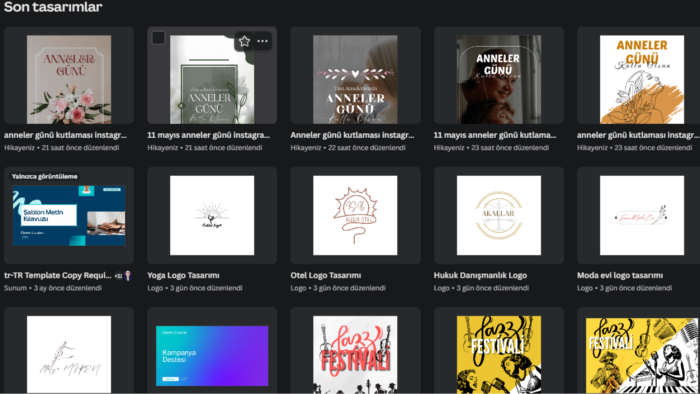Click Sunum • 3 ay önce düzenlendi
This screenshot has height=394, width=700.
pyautogui.click(x=53, y=288)
